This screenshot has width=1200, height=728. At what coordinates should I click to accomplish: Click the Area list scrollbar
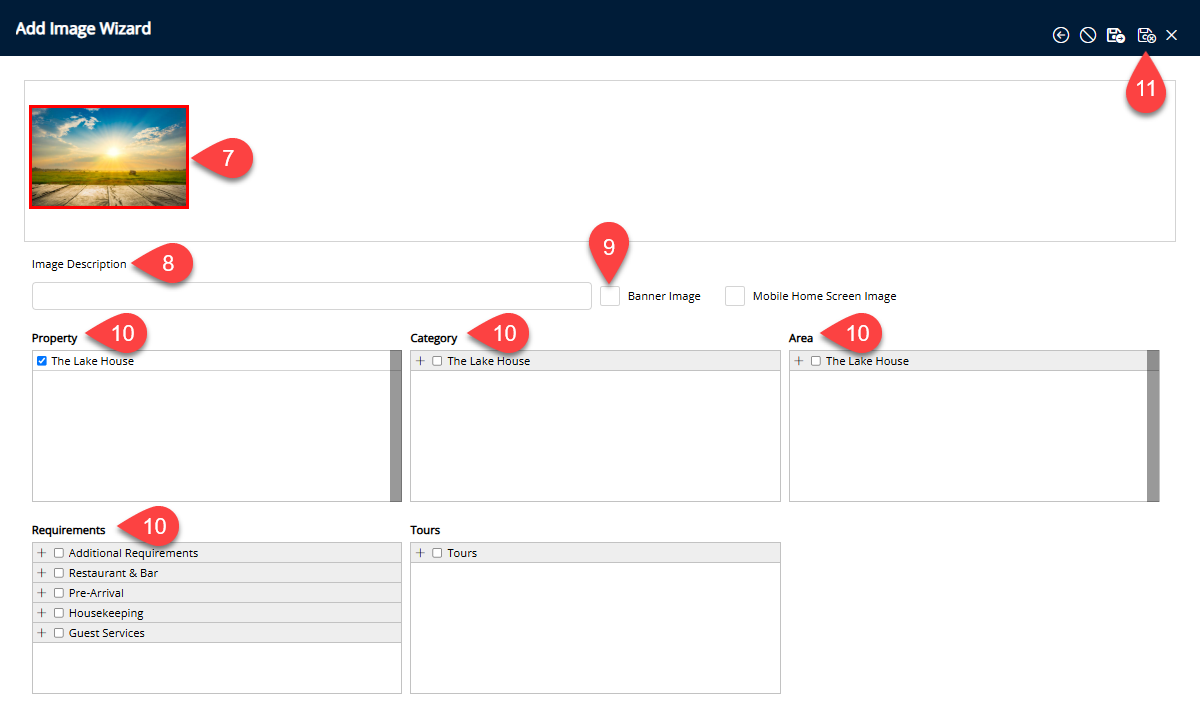click(x=1153, y=426)
